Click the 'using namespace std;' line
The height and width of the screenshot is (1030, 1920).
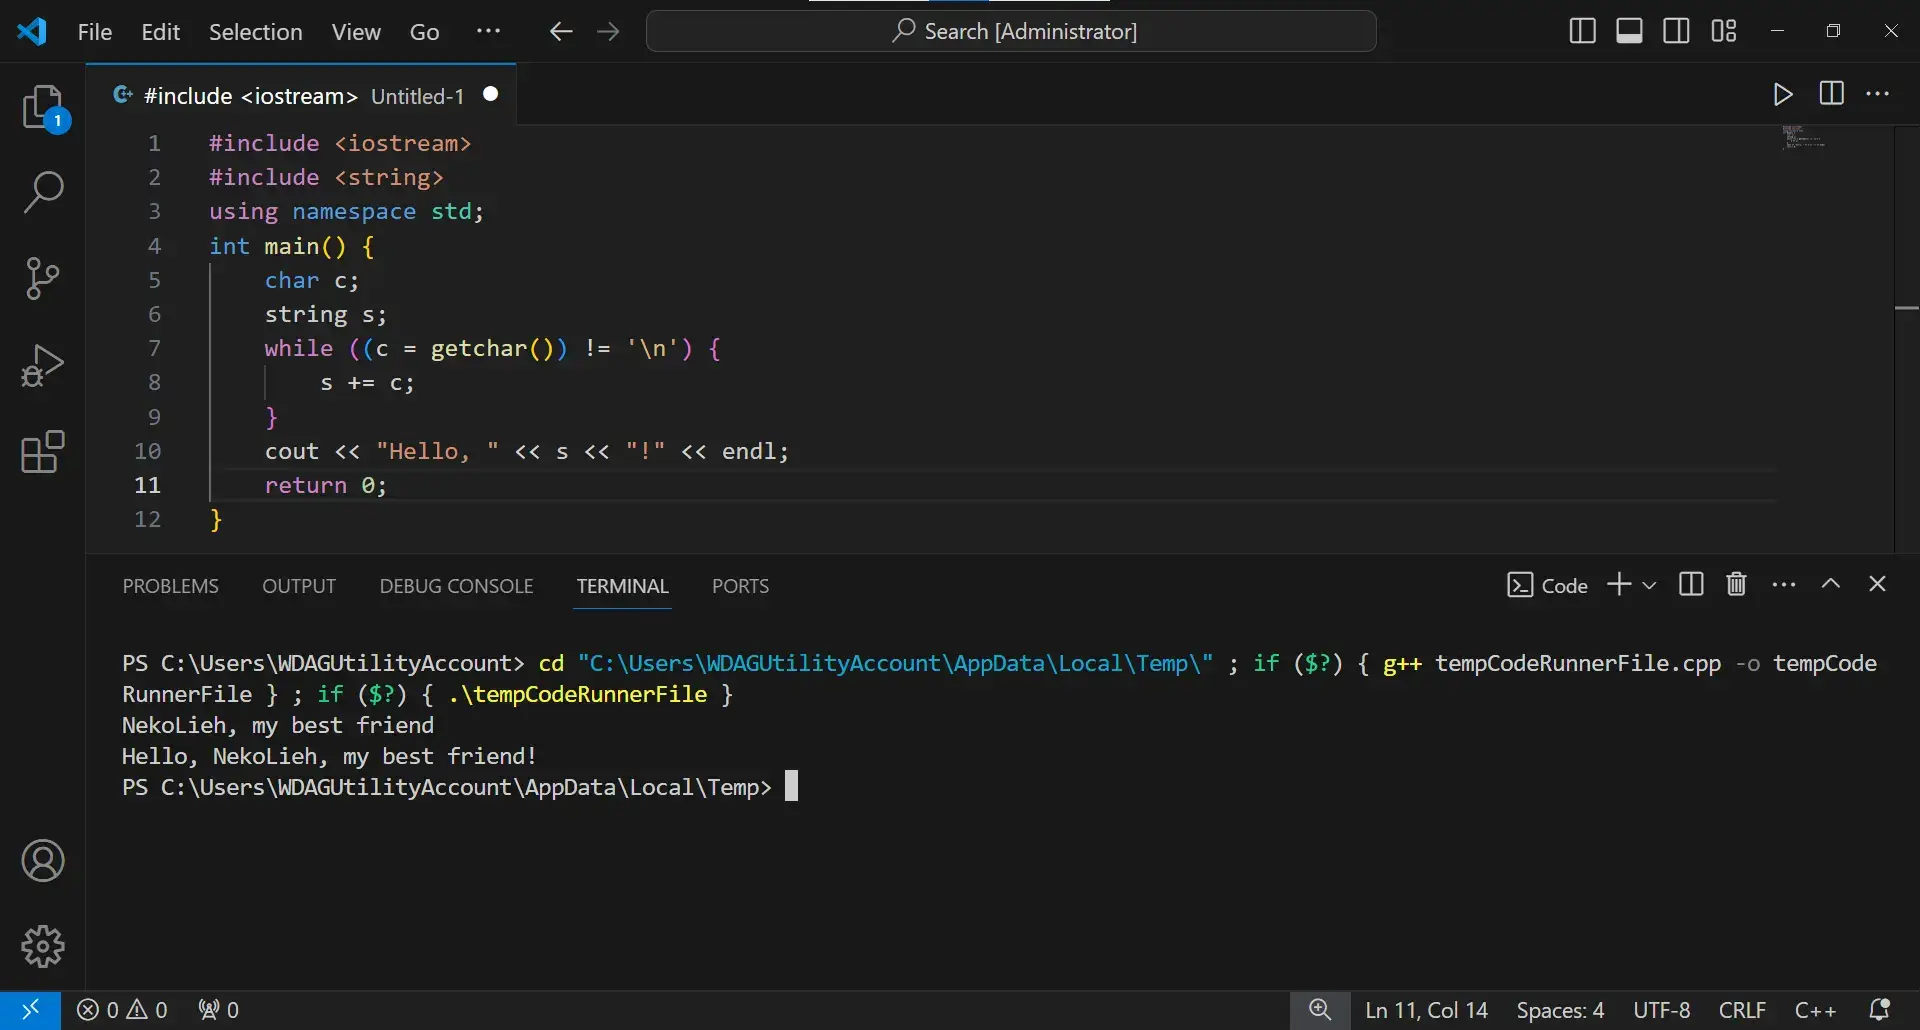click(x=346, y=211)
